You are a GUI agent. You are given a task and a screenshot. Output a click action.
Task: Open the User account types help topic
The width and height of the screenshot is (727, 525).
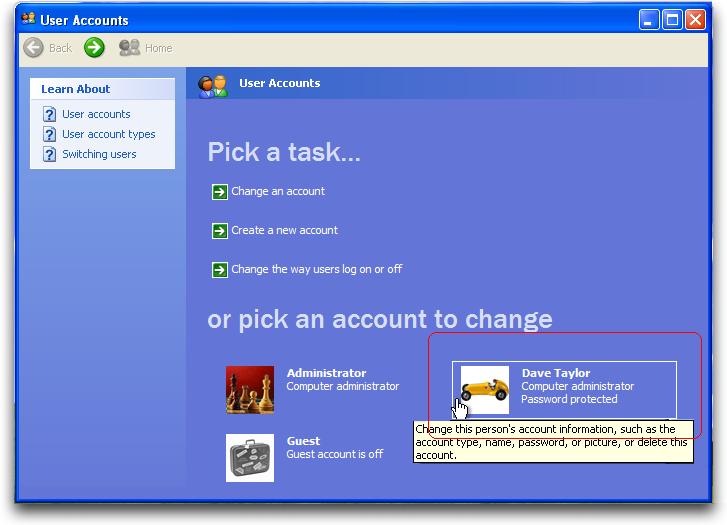click(108, 135)
